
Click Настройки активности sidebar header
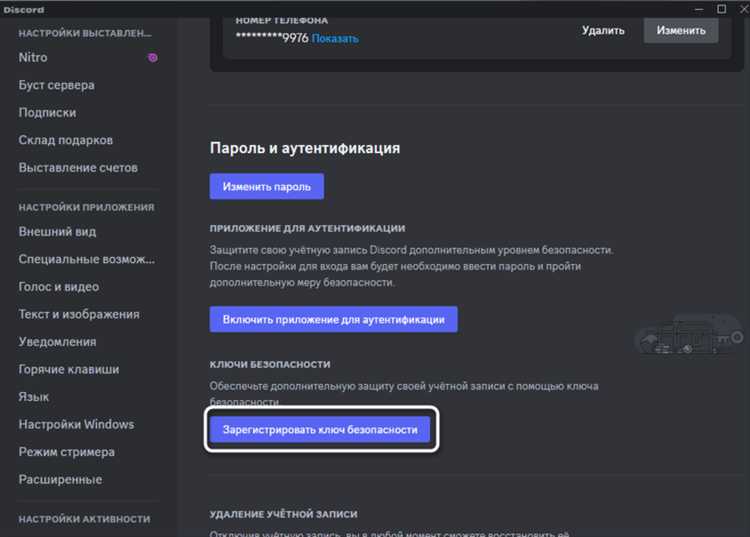click(x=84, y=519)
